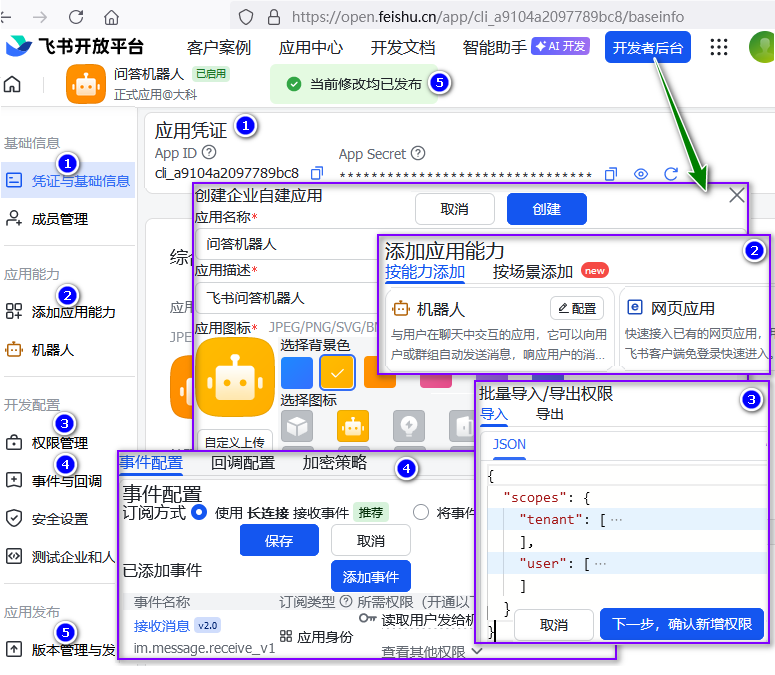
Task: Reveal App Secret with eye icon
Action: coord(641,174)
